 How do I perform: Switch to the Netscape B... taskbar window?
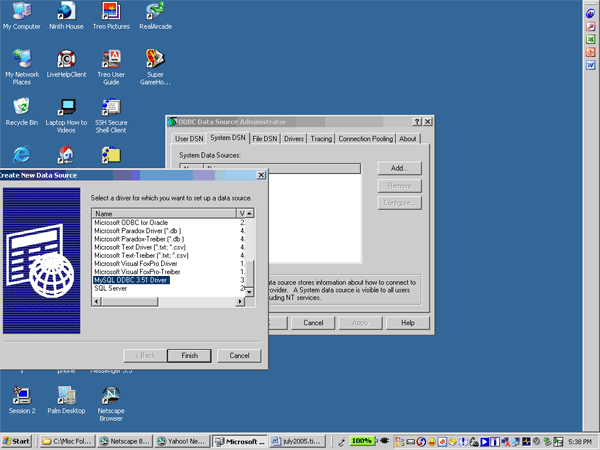click(x=125, y=441)
